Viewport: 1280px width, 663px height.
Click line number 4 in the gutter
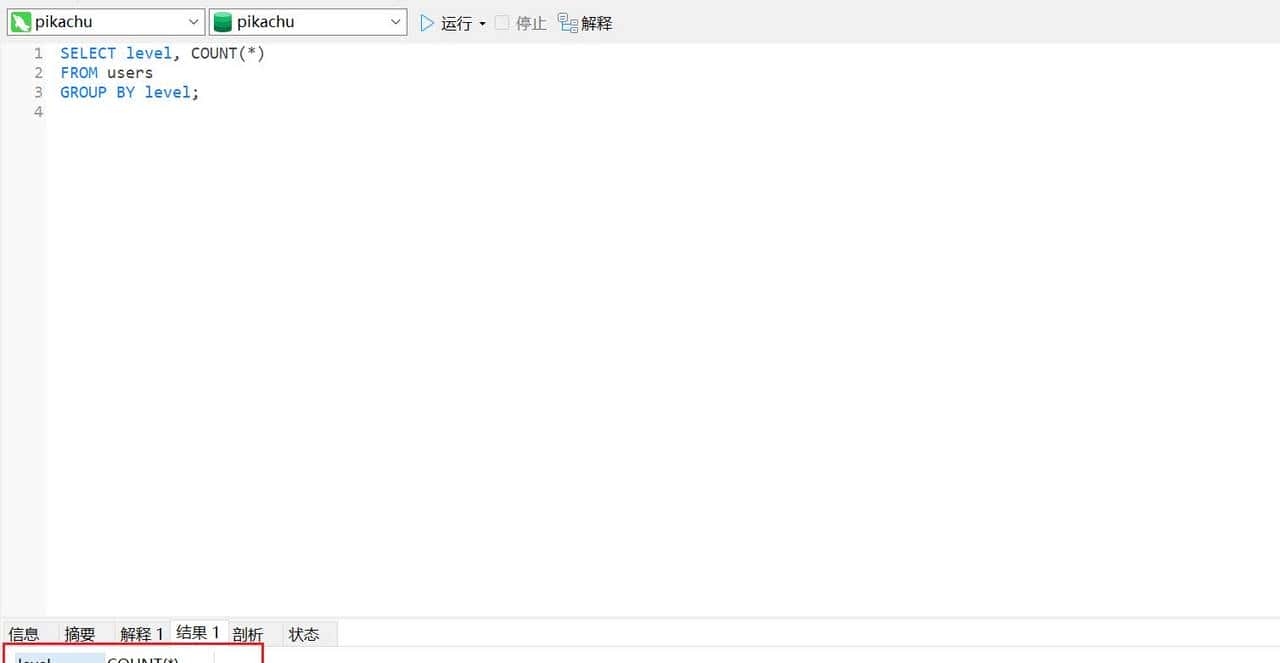[x=38, y=112]
